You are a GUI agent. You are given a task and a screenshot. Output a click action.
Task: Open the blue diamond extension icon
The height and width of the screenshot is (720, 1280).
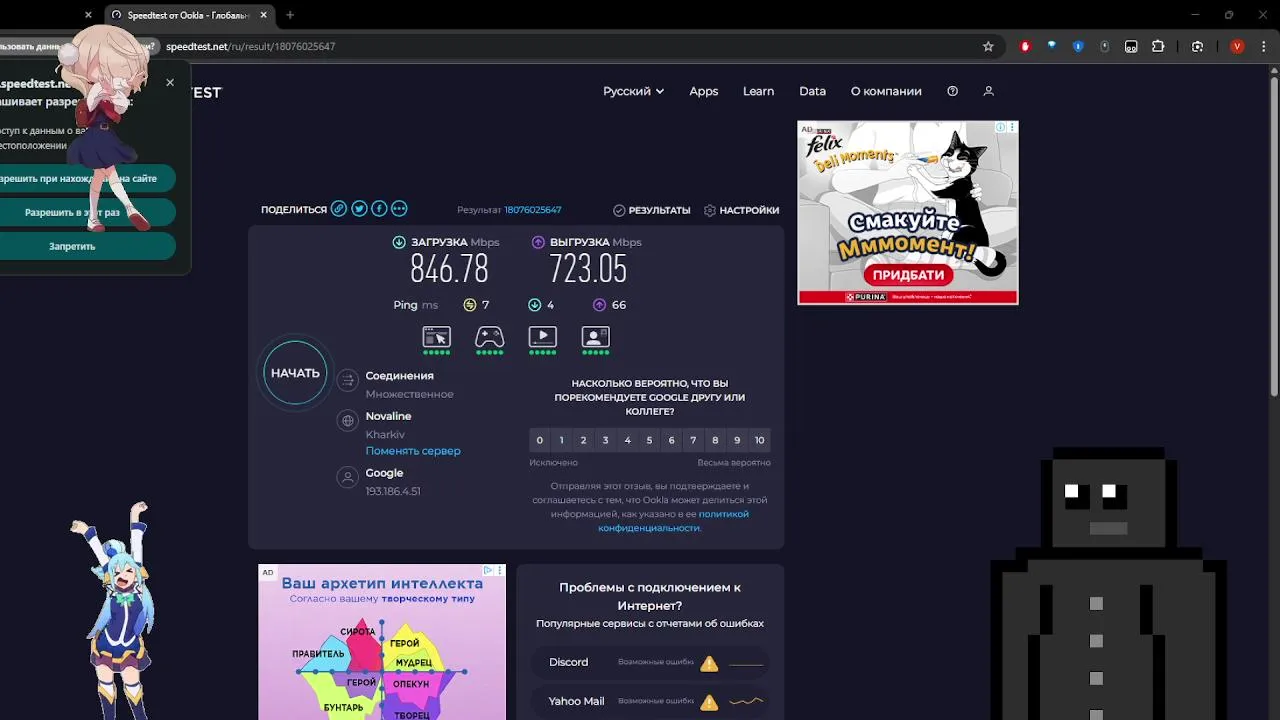pos(1051,46)
